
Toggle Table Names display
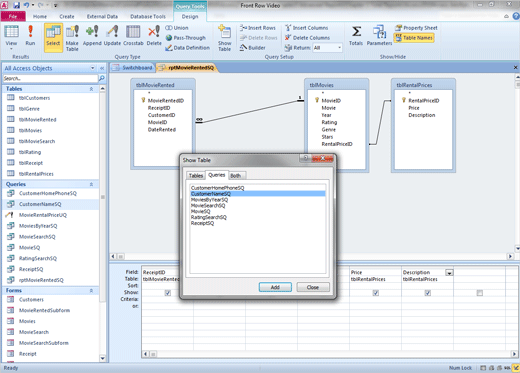point(414,38)
